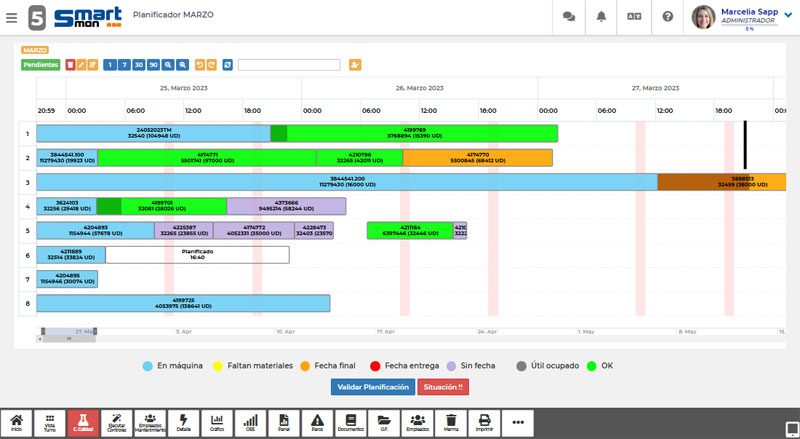The height and width of the screenshot is (439, 800).
Task: Open the Paros warning tab
Action: [317, 422]
